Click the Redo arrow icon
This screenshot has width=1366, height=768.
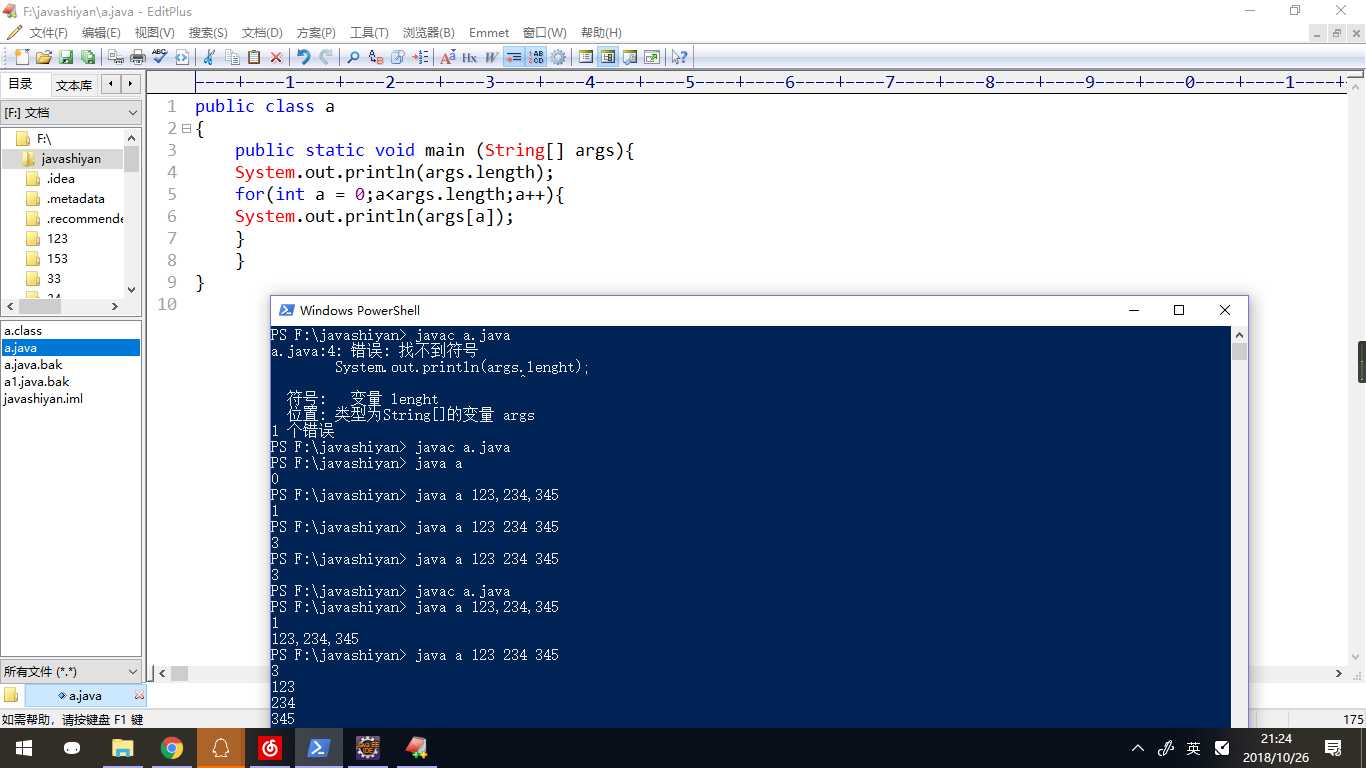pyautogui.click(x=326, y=57)
